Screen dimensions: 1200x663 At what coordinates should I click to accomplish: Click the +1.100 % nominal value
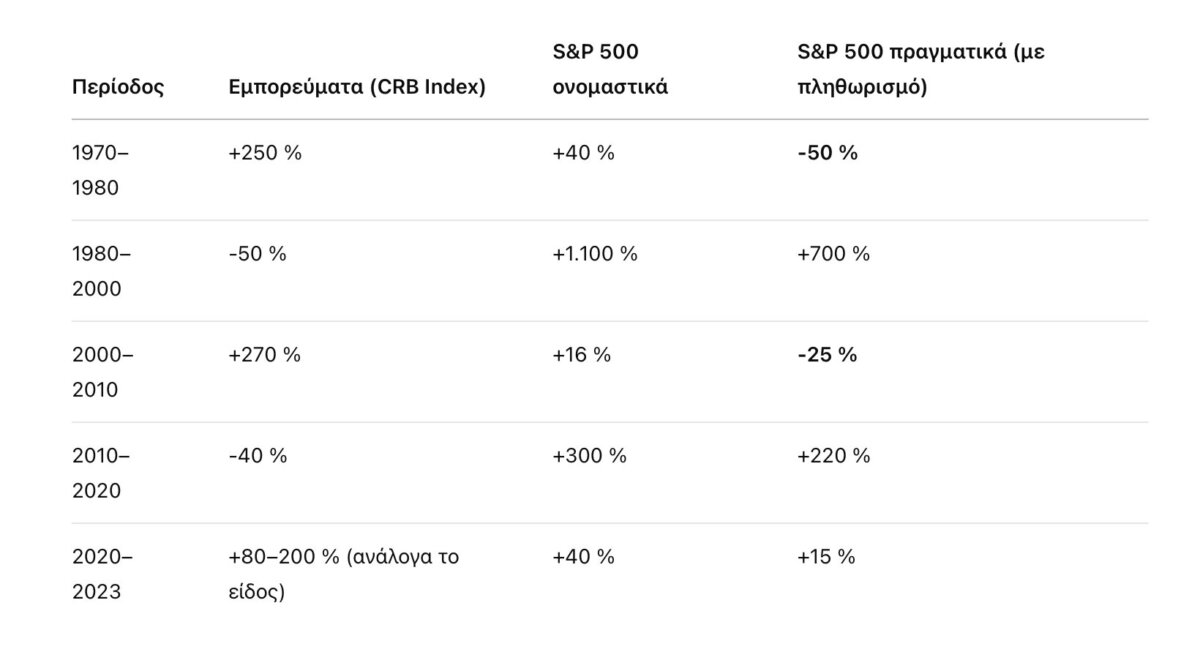tap(594, 254)
